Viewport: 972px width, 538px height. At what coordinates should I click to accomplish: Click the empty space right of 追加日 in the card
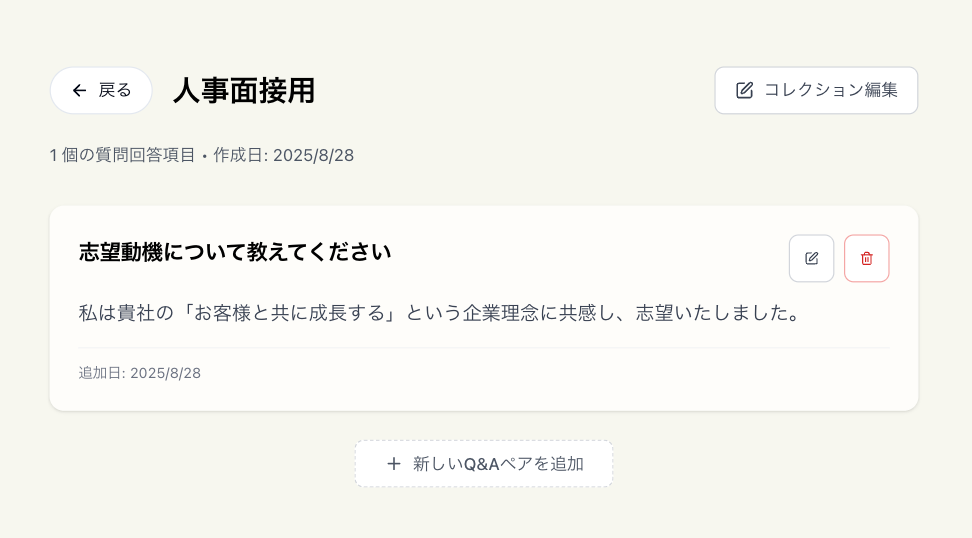(550, 373)
